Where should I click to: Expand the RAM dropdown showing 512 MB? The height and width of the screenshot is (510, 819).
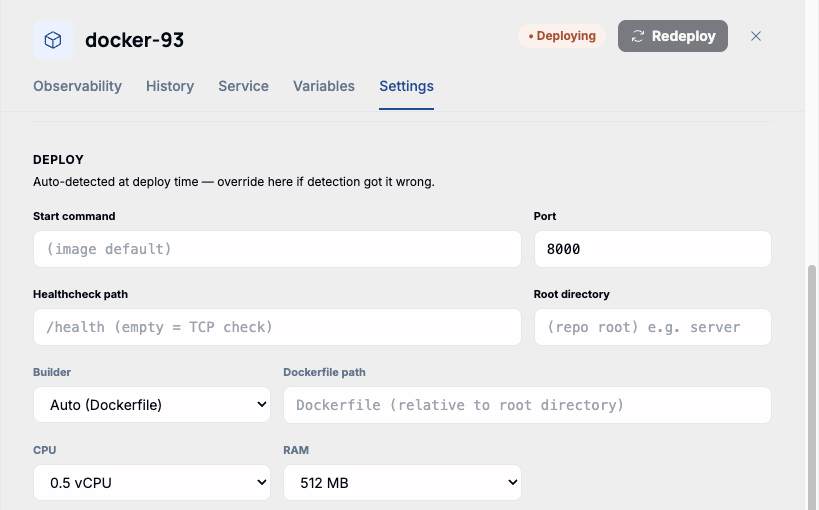(402, 483)
